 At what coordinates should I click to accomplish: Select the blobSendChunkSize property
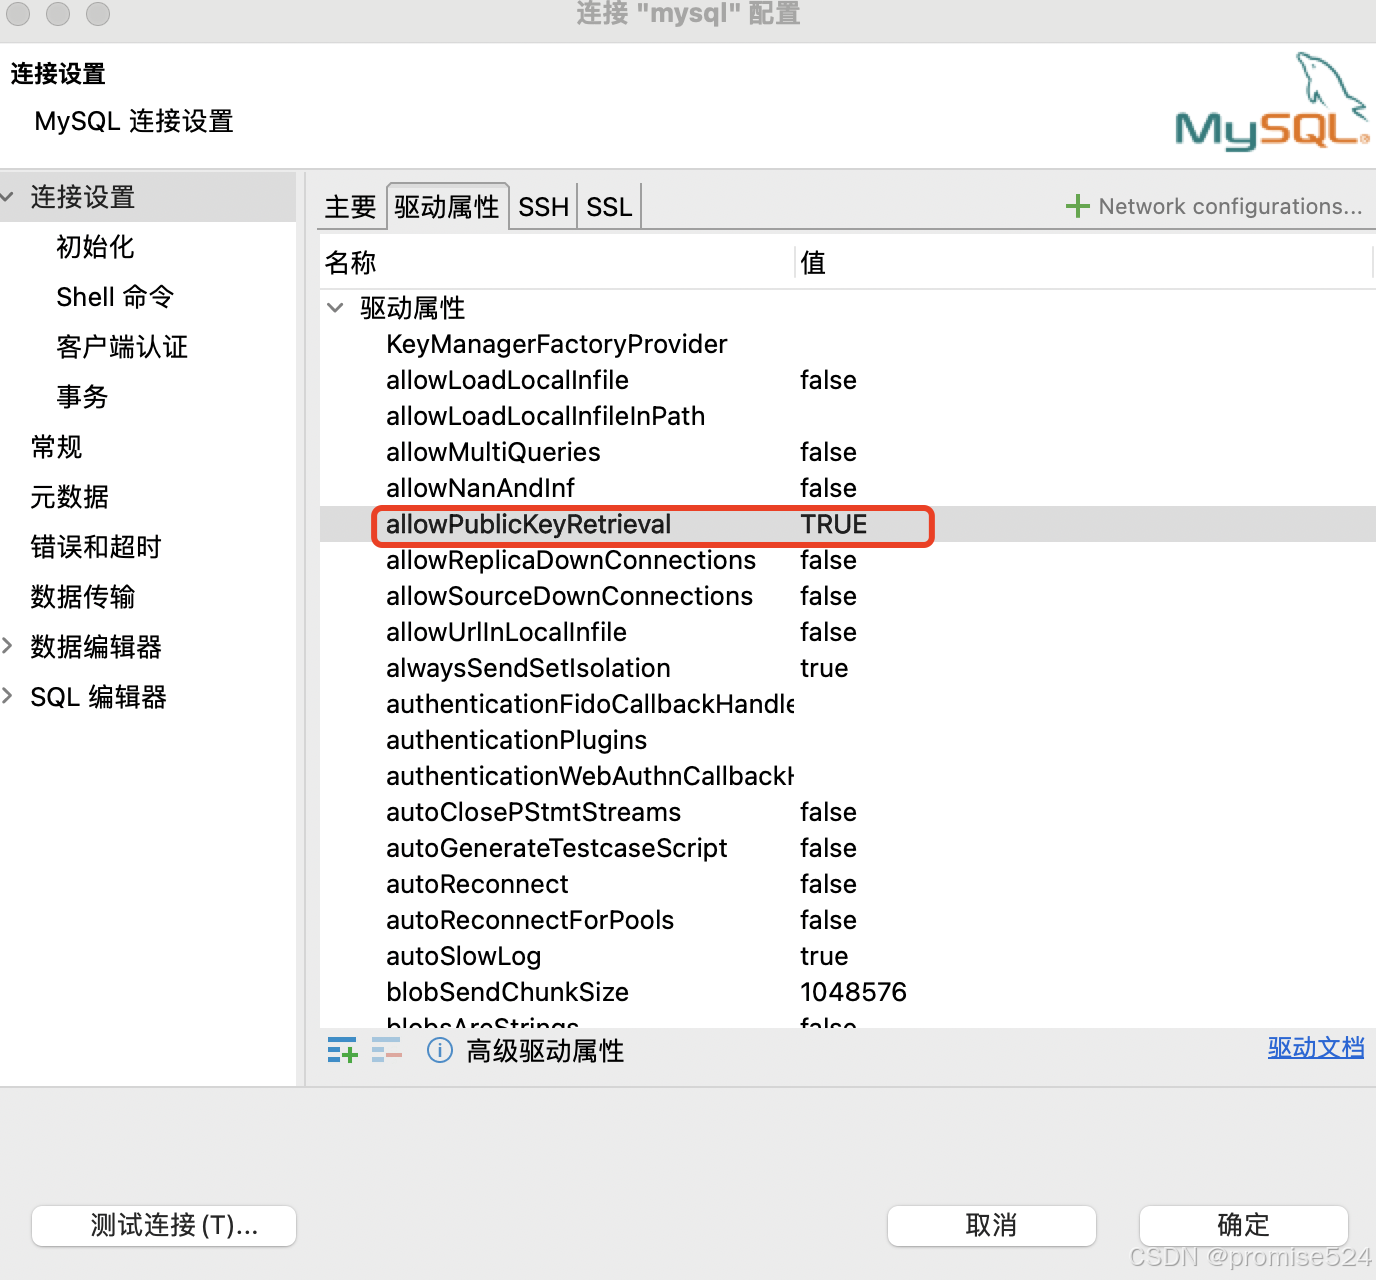507,992
